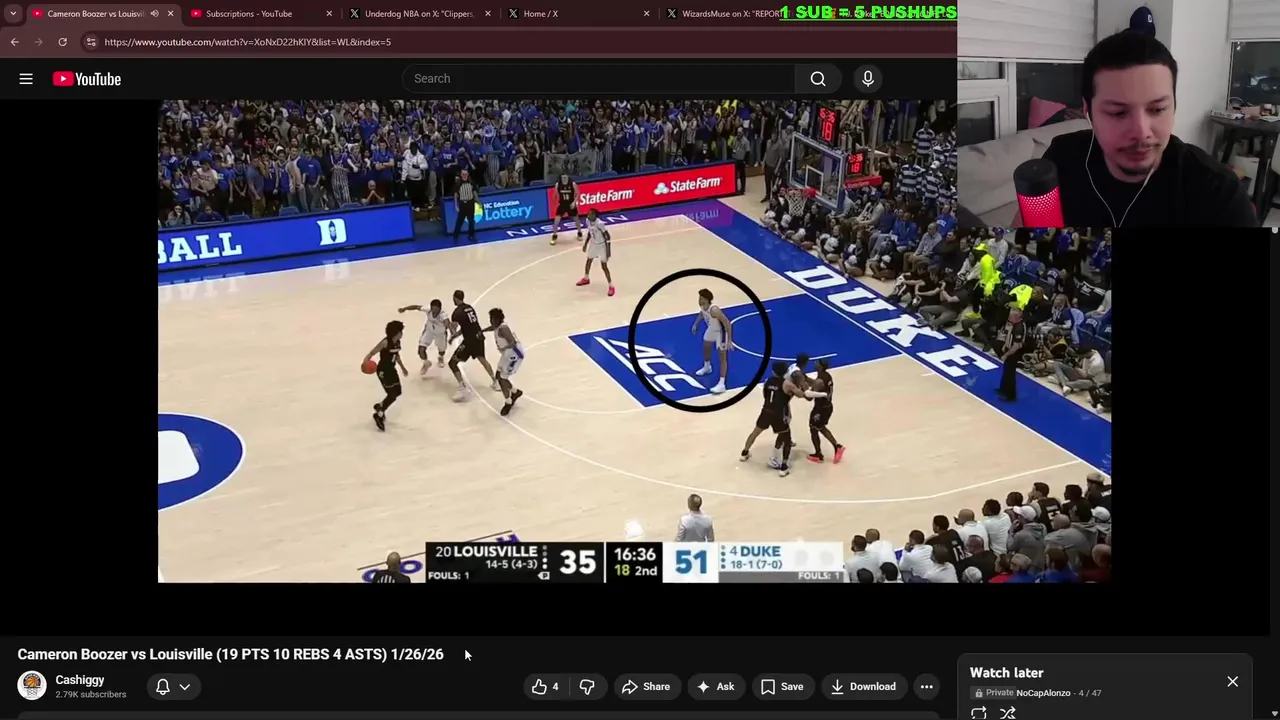Switch to WizardsMuse on X tab
Viewport: 1280px width, 720px height.
point(730,14)
